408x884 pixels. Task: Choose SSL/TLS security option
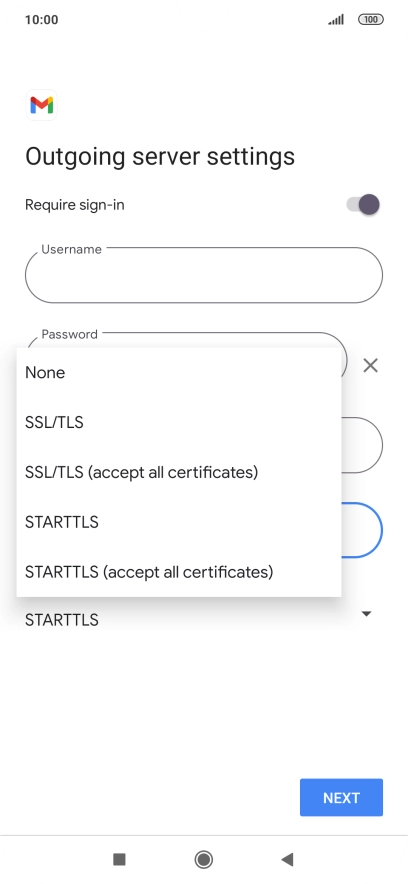[x=179, y=422]
